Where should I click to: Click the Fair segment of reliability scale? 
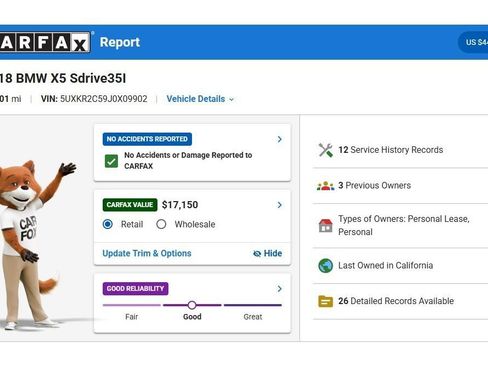[x=132, y=305]
